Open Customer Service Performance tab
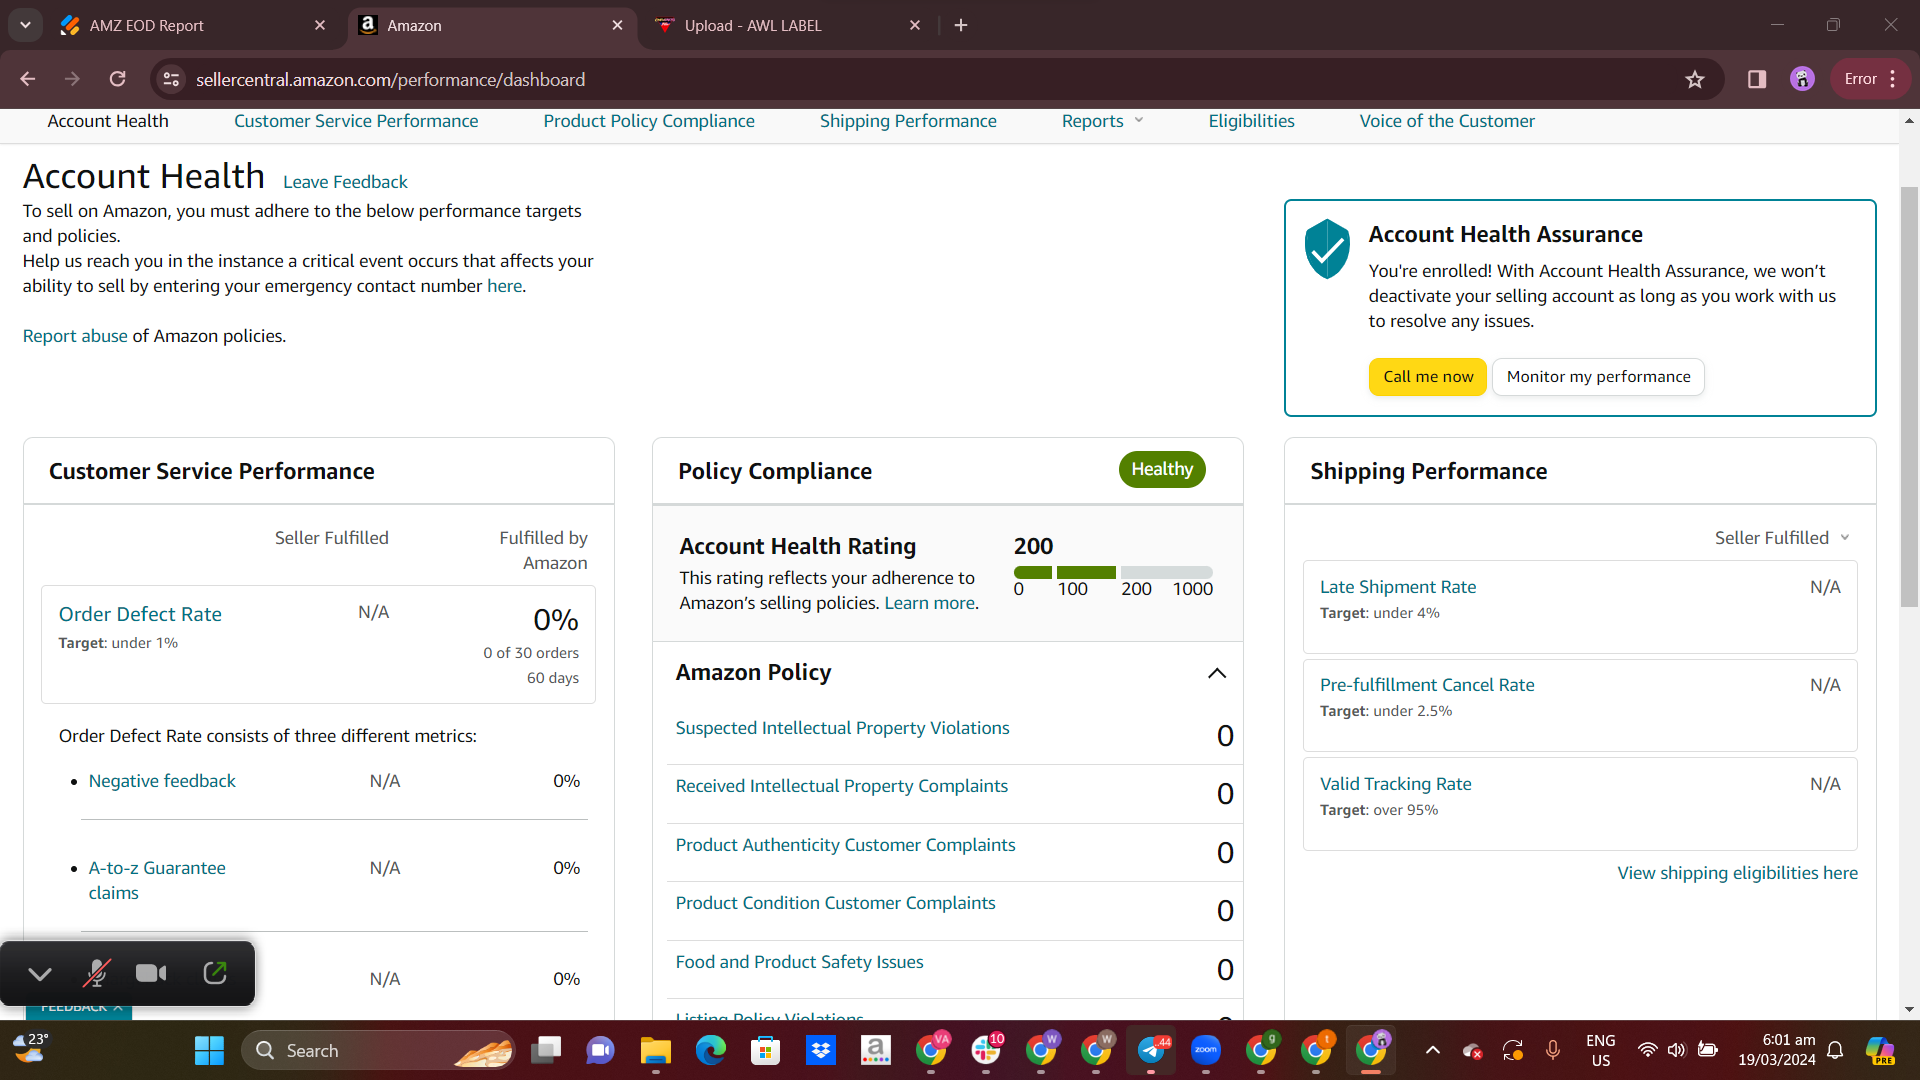Viewport: 1920px width, 1080px height. (x=356, y=121)
